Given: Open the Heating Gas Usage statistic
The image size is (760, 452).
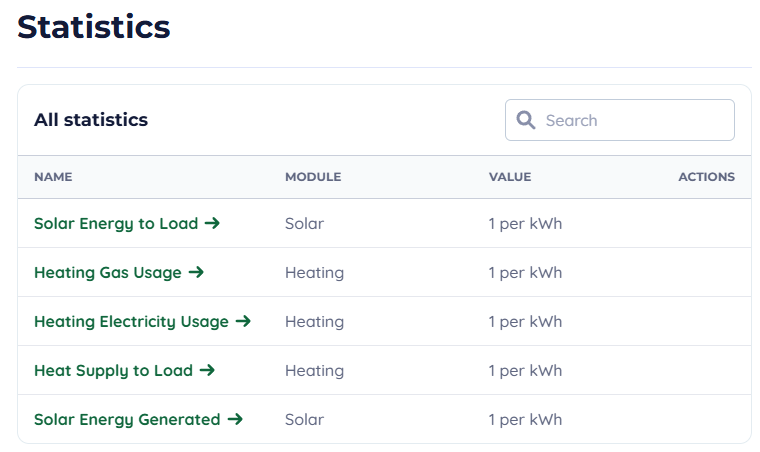Looking at the screenshot, I should 108,272.
